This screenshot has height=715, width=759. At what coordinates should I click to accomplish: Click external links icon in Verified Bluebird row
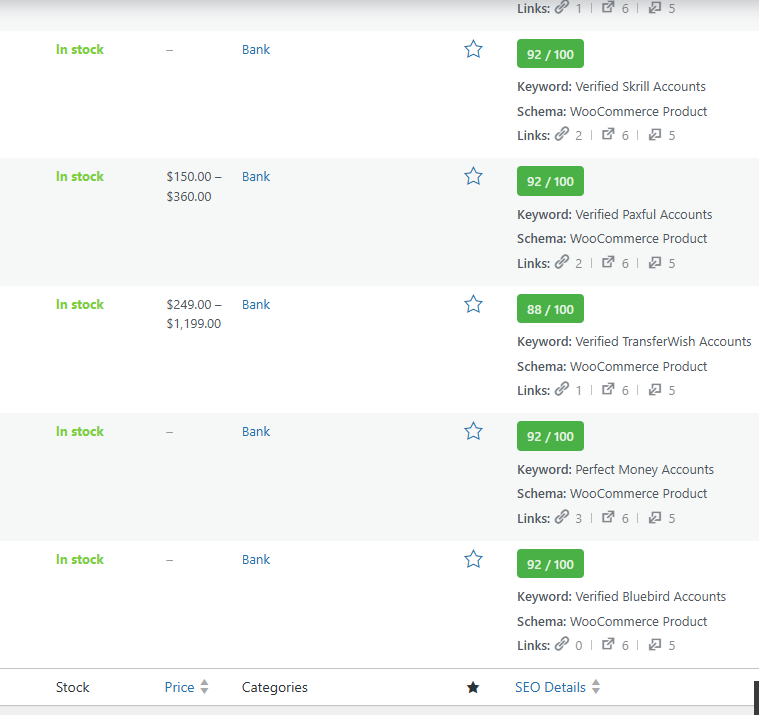click(x=608, y=645)
